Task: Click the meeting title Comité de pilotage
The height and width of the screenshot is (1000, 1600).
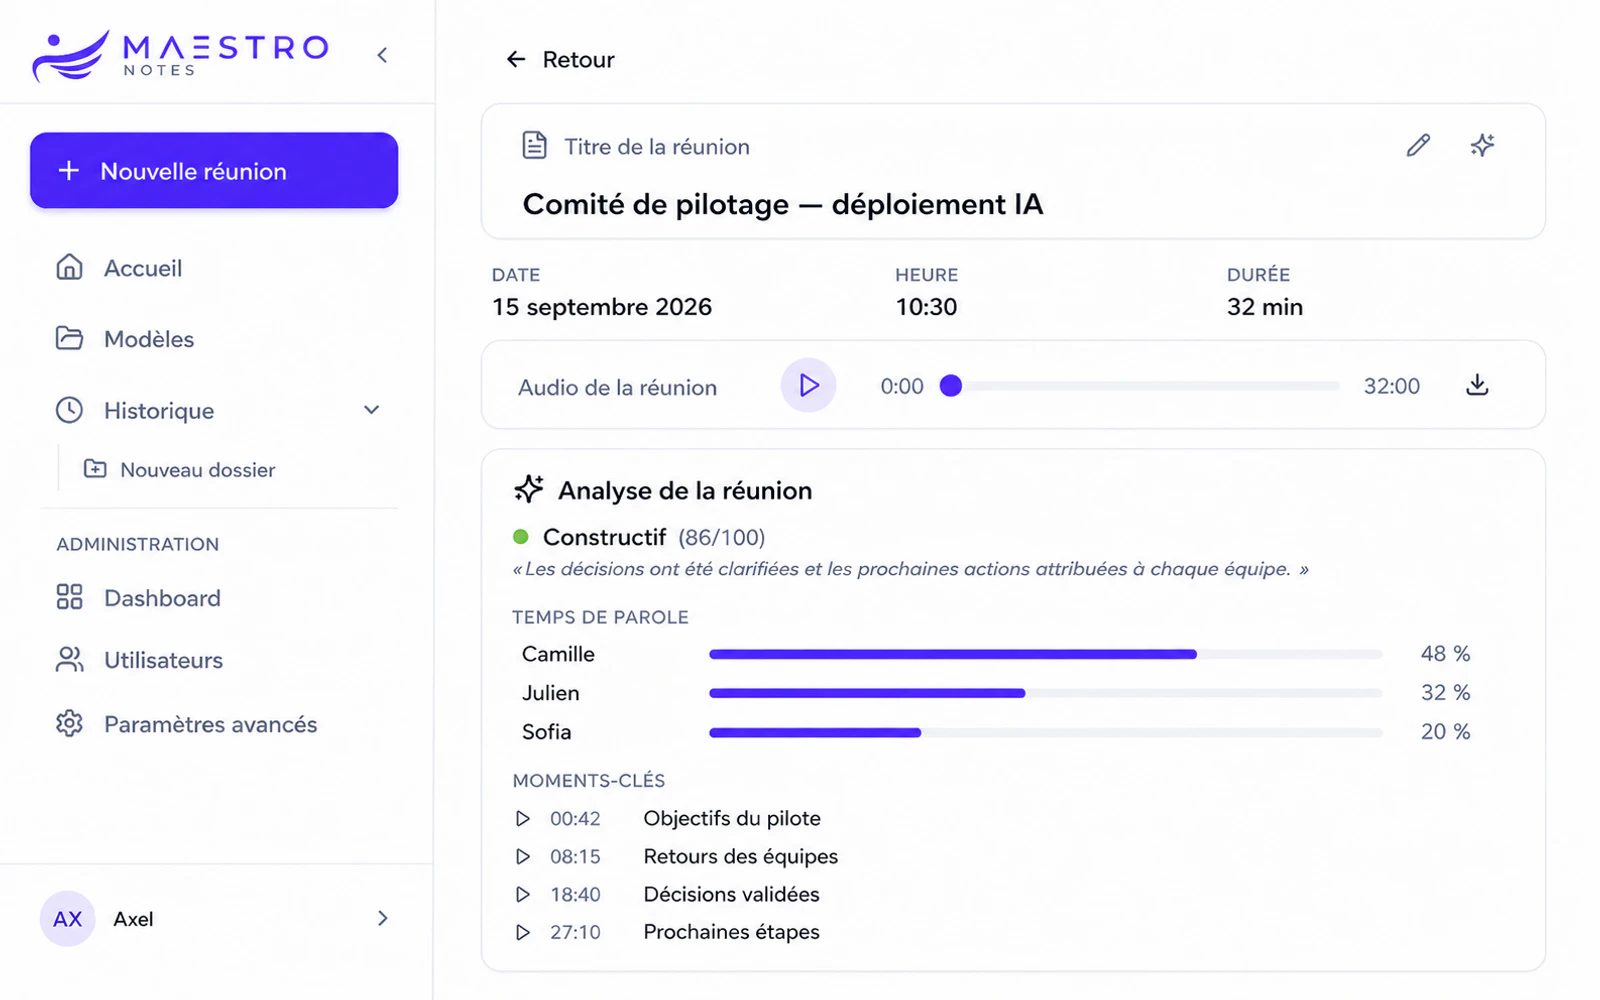Action: 783,204
